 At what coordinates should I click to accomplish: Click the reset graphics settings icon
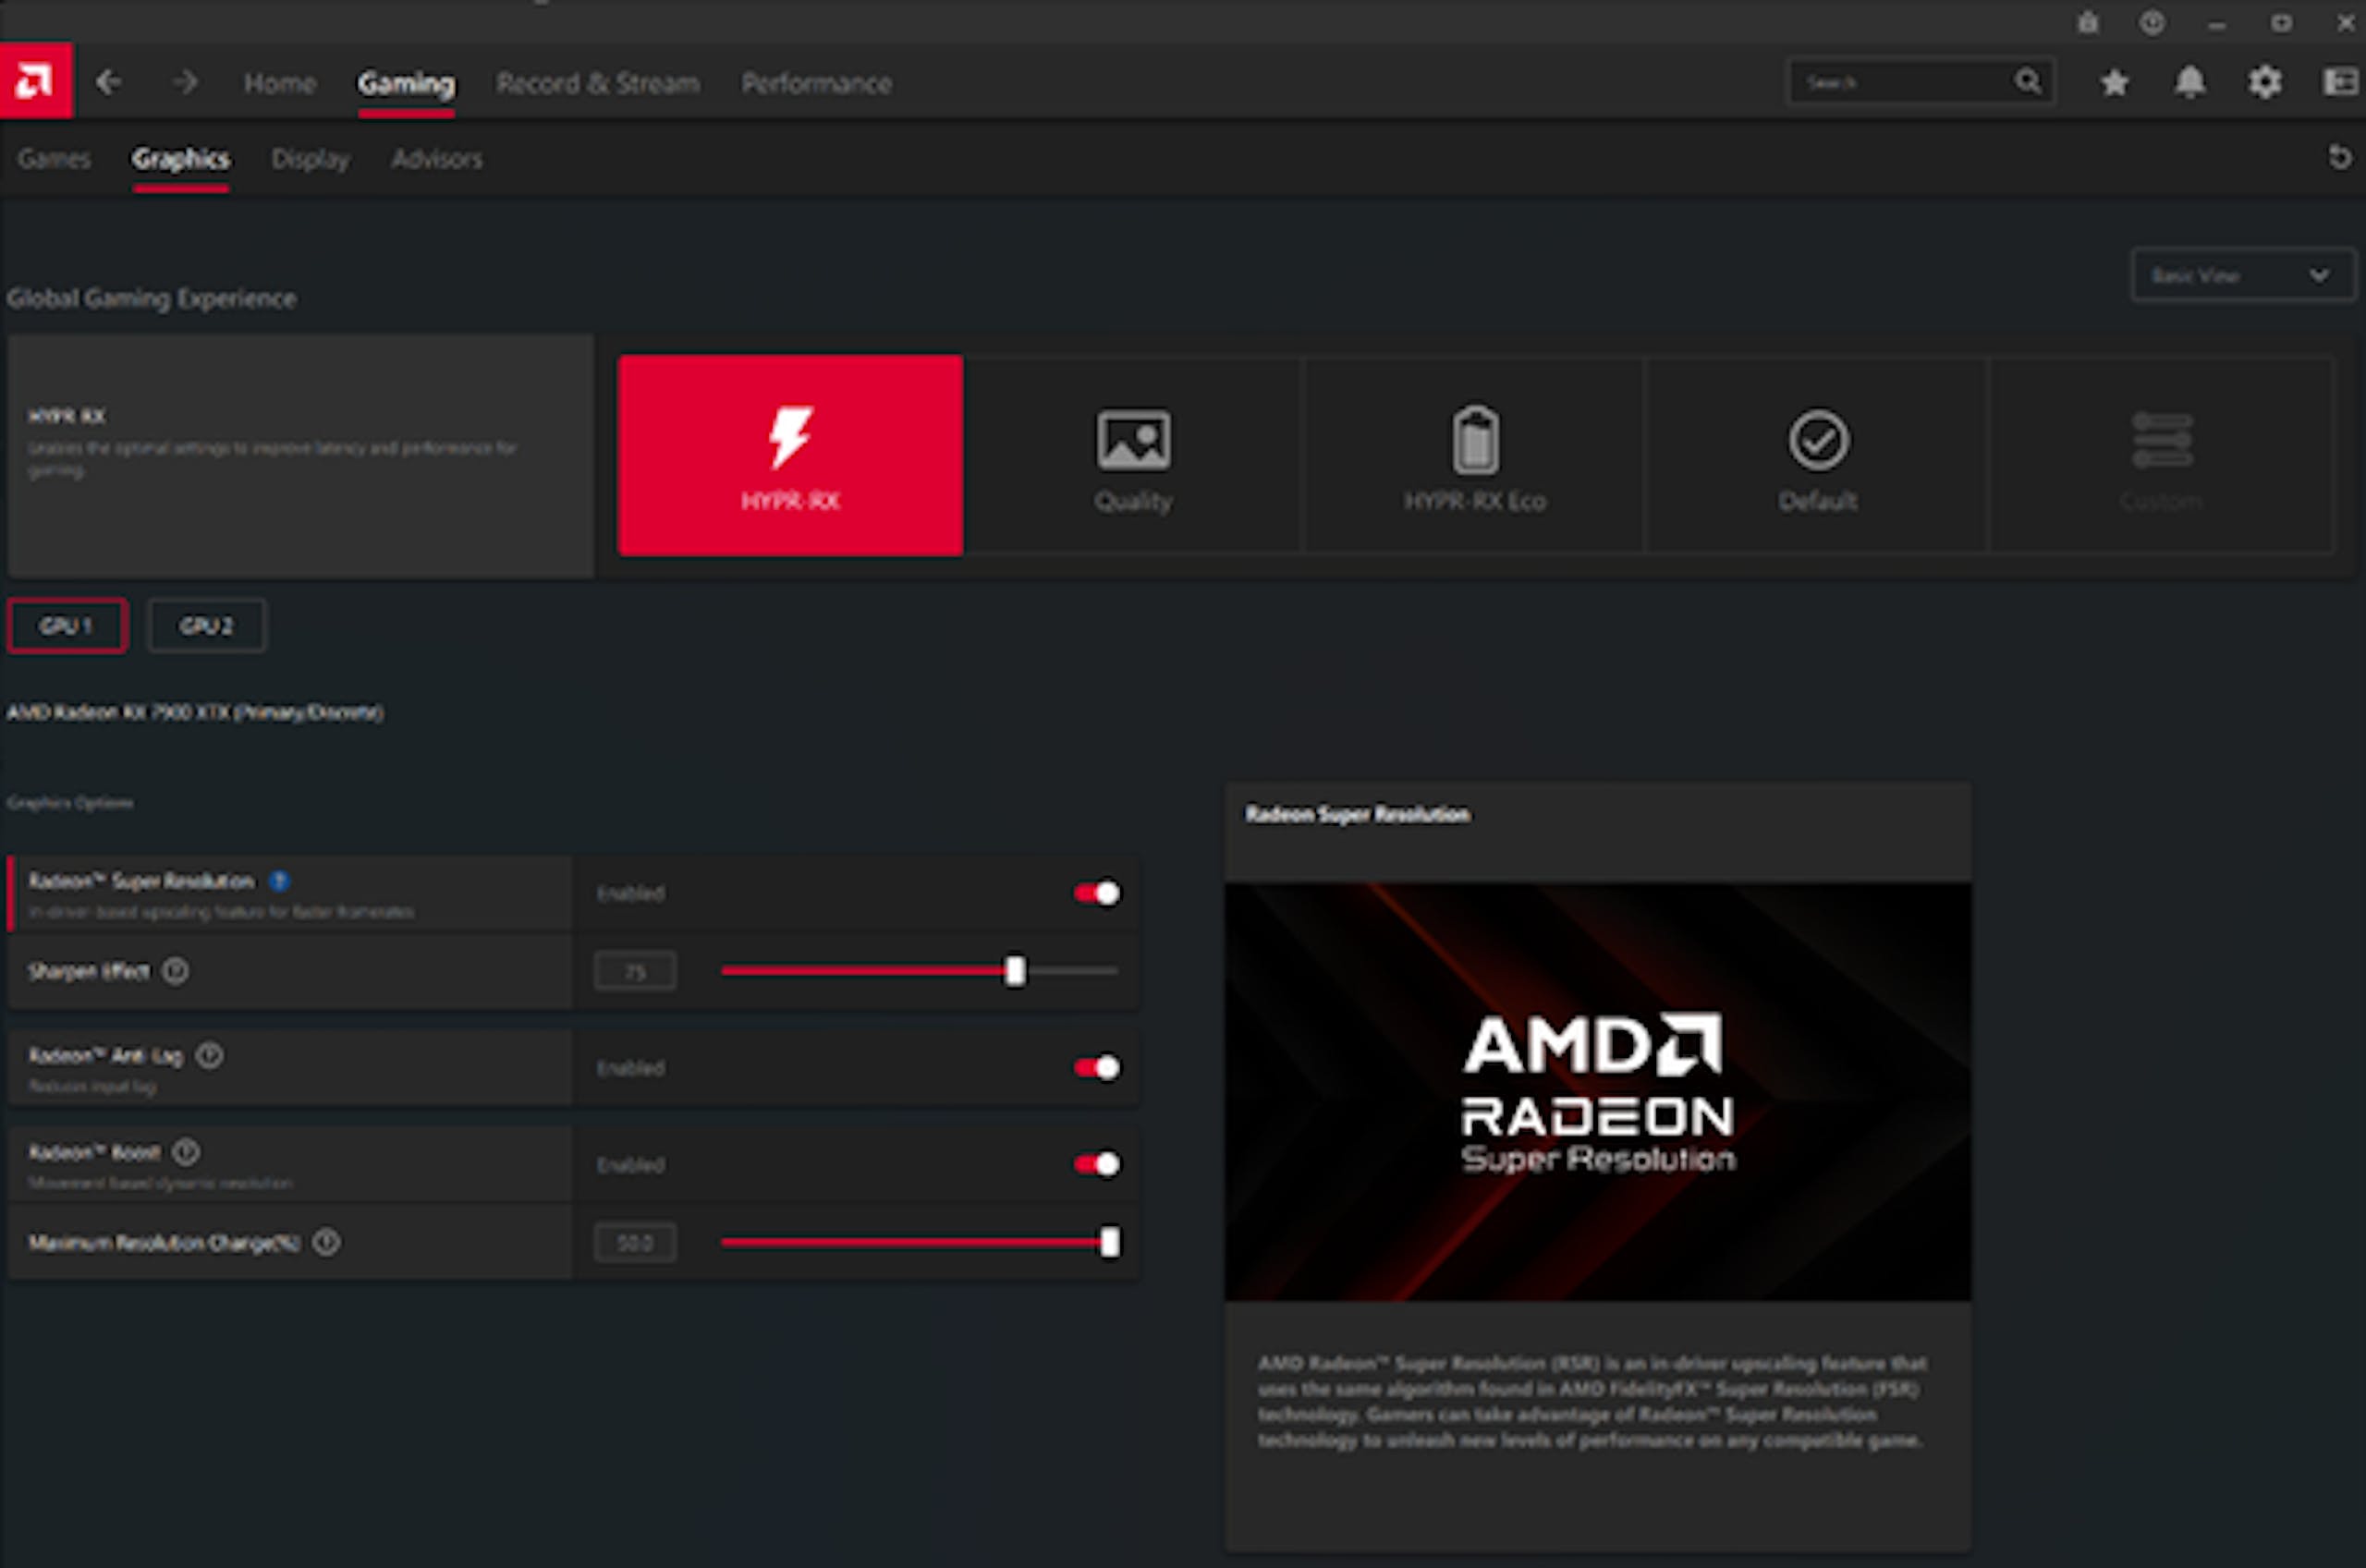(x=2339, y=158)
